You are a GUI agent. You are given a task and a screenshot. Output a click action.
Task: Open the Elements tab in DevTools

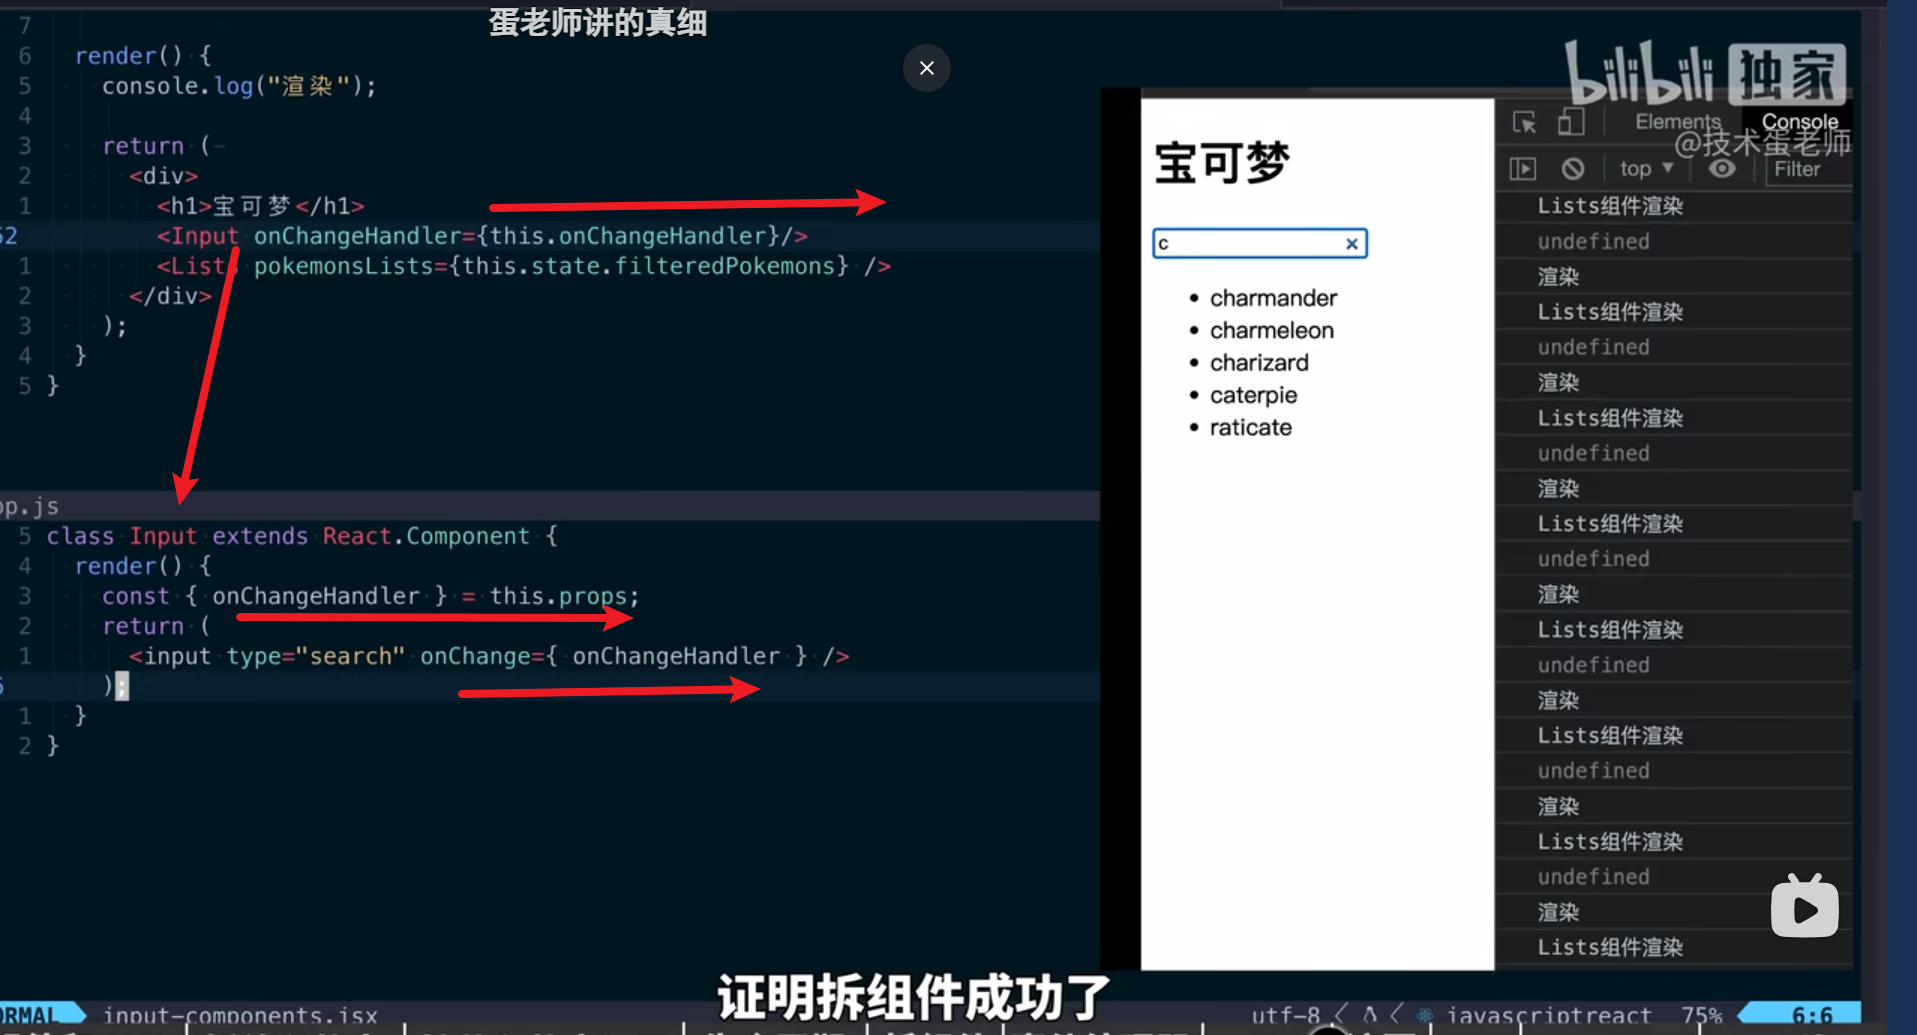[1677, 122]
